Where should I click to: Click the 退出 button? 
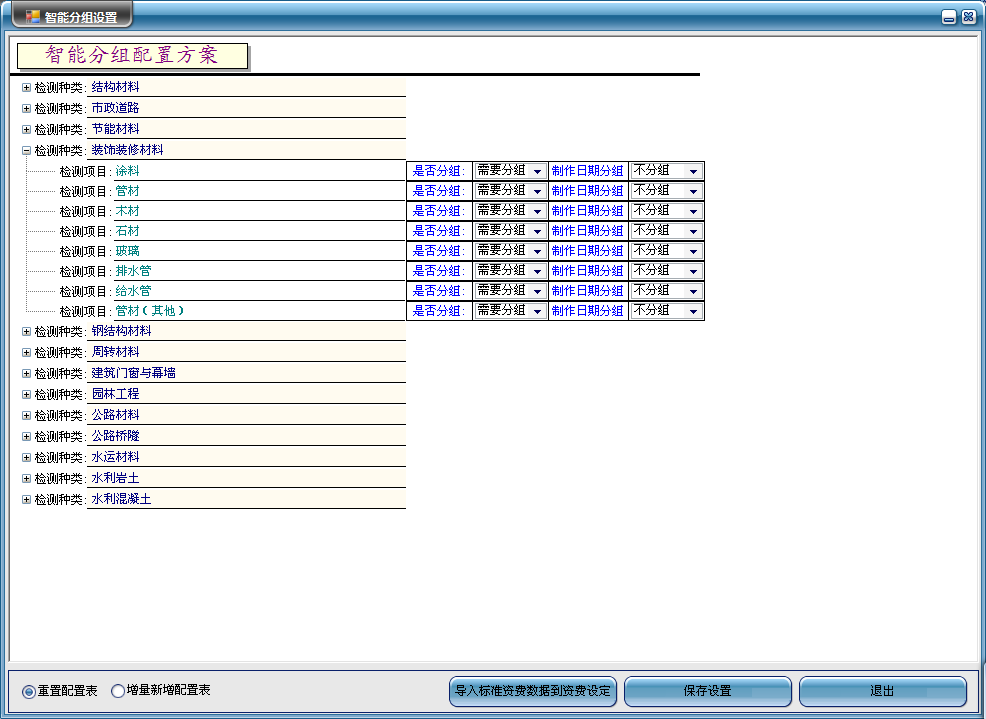click(882, 691)
